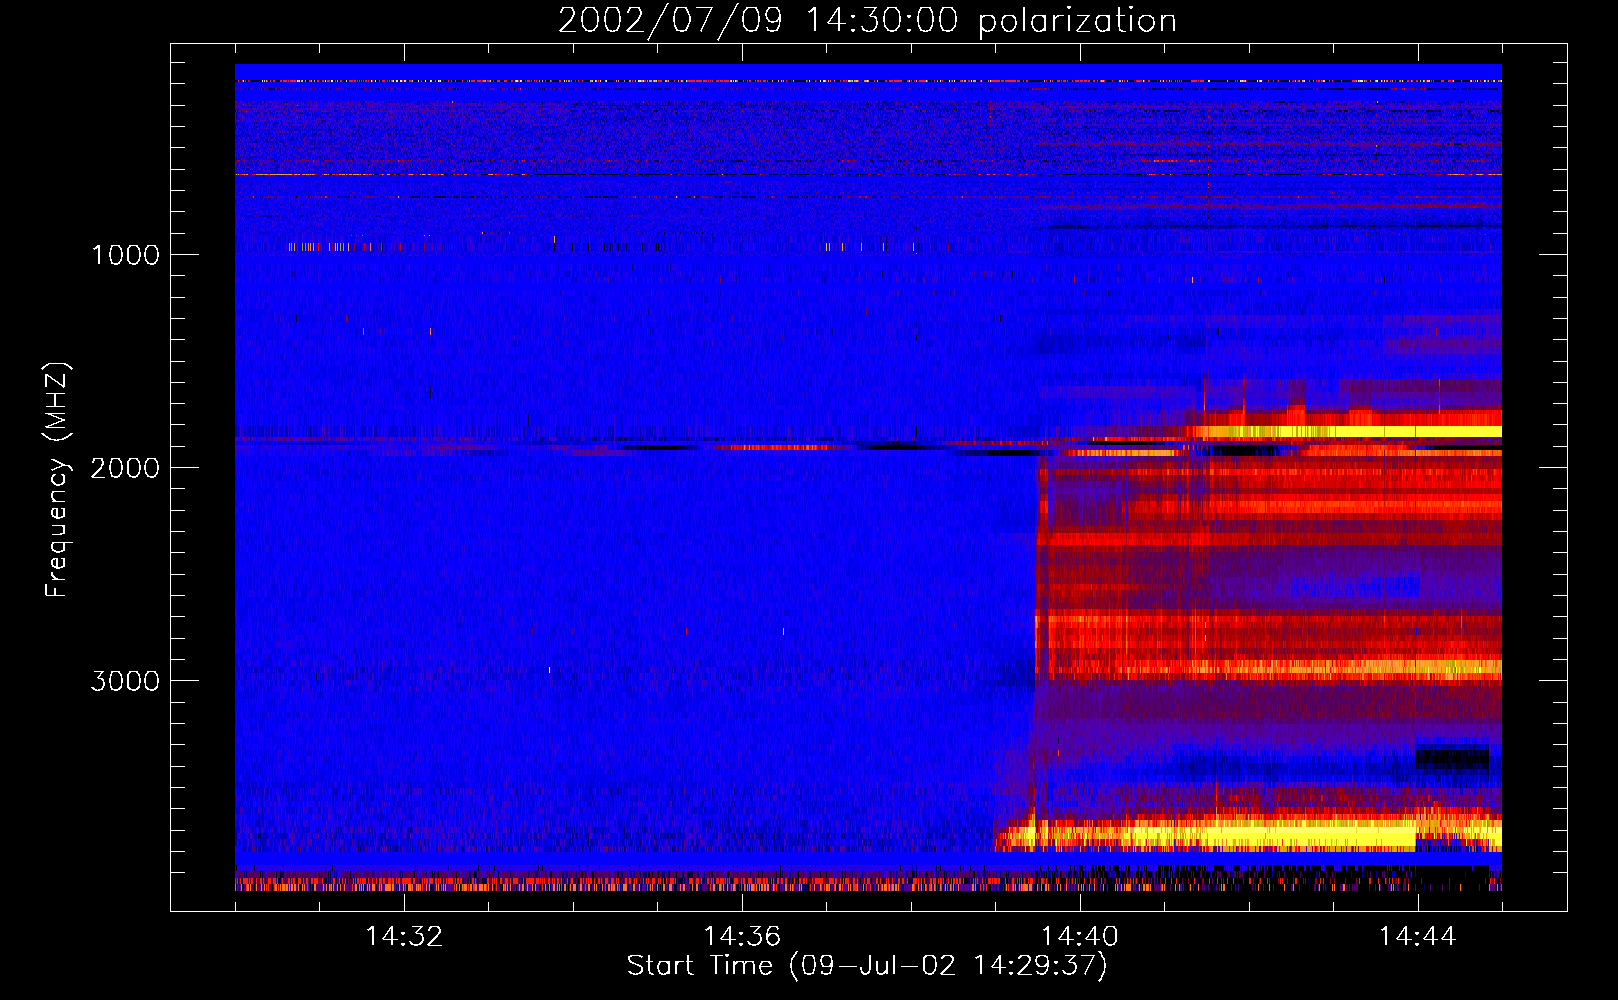Click the 3000 frequency tick label

click(x=125, y=681)
